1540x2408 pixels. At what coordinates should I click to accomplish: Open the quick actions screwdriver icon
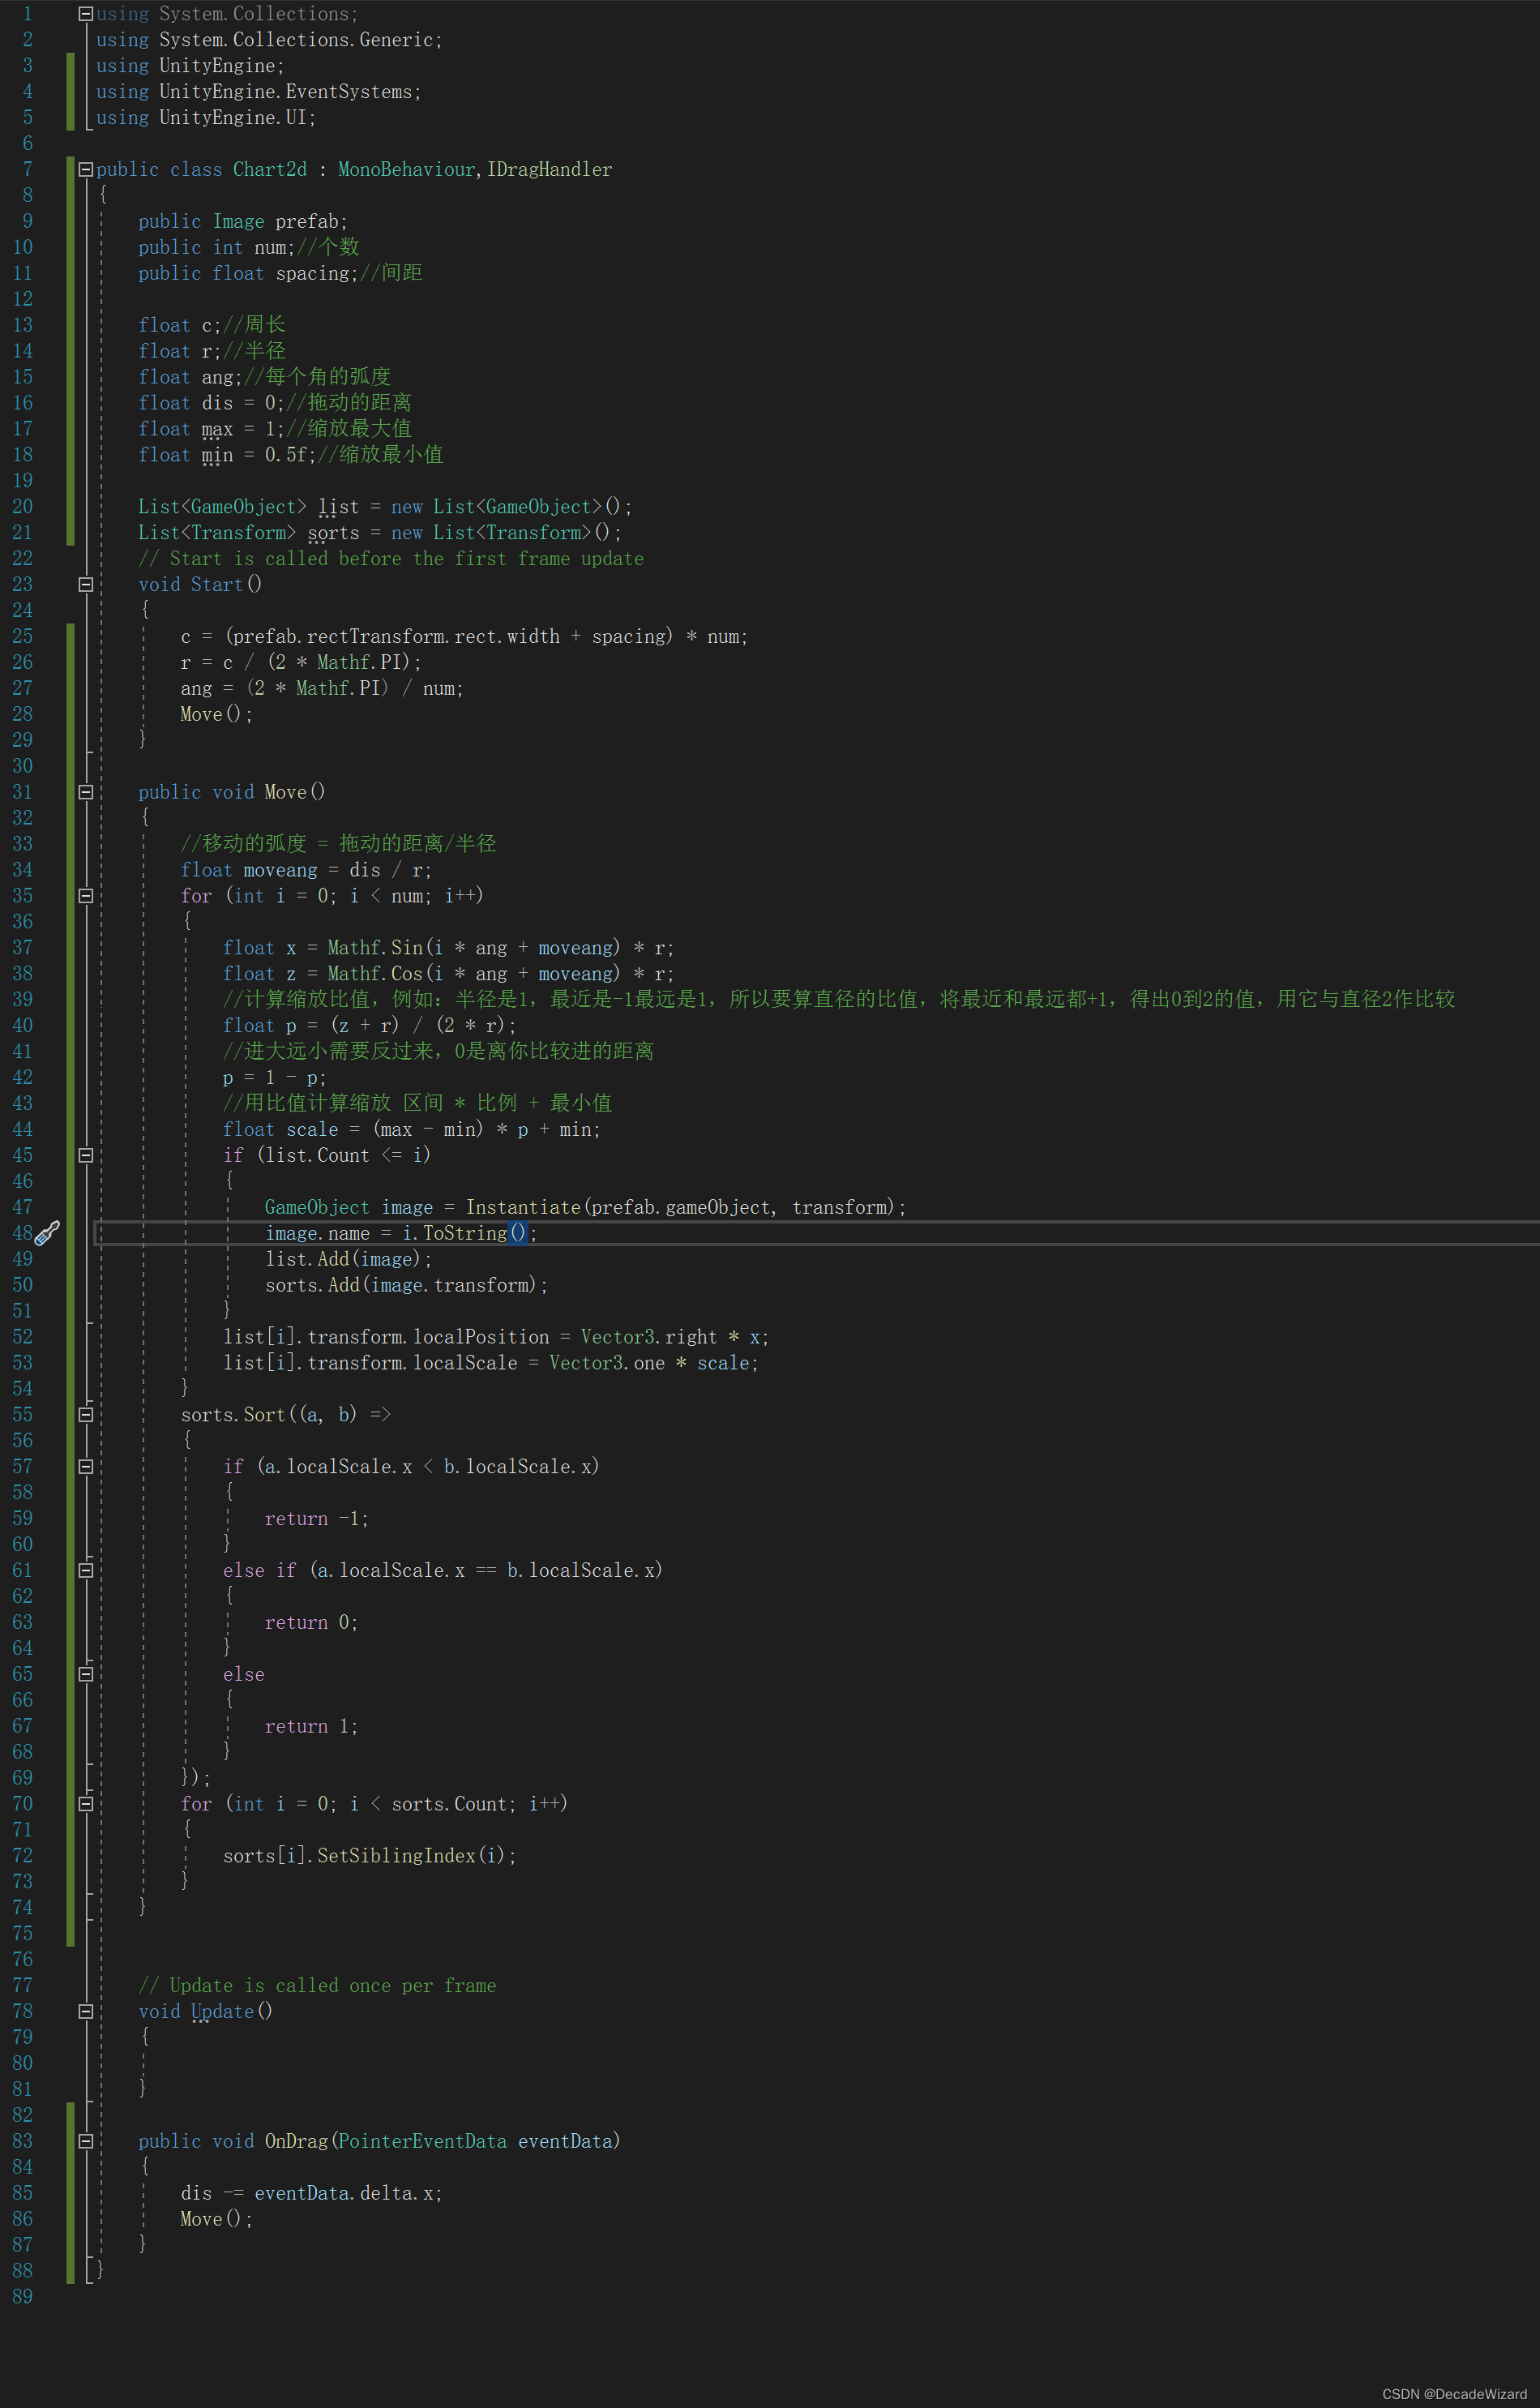pyautogui.click(x=47, y=1233)
